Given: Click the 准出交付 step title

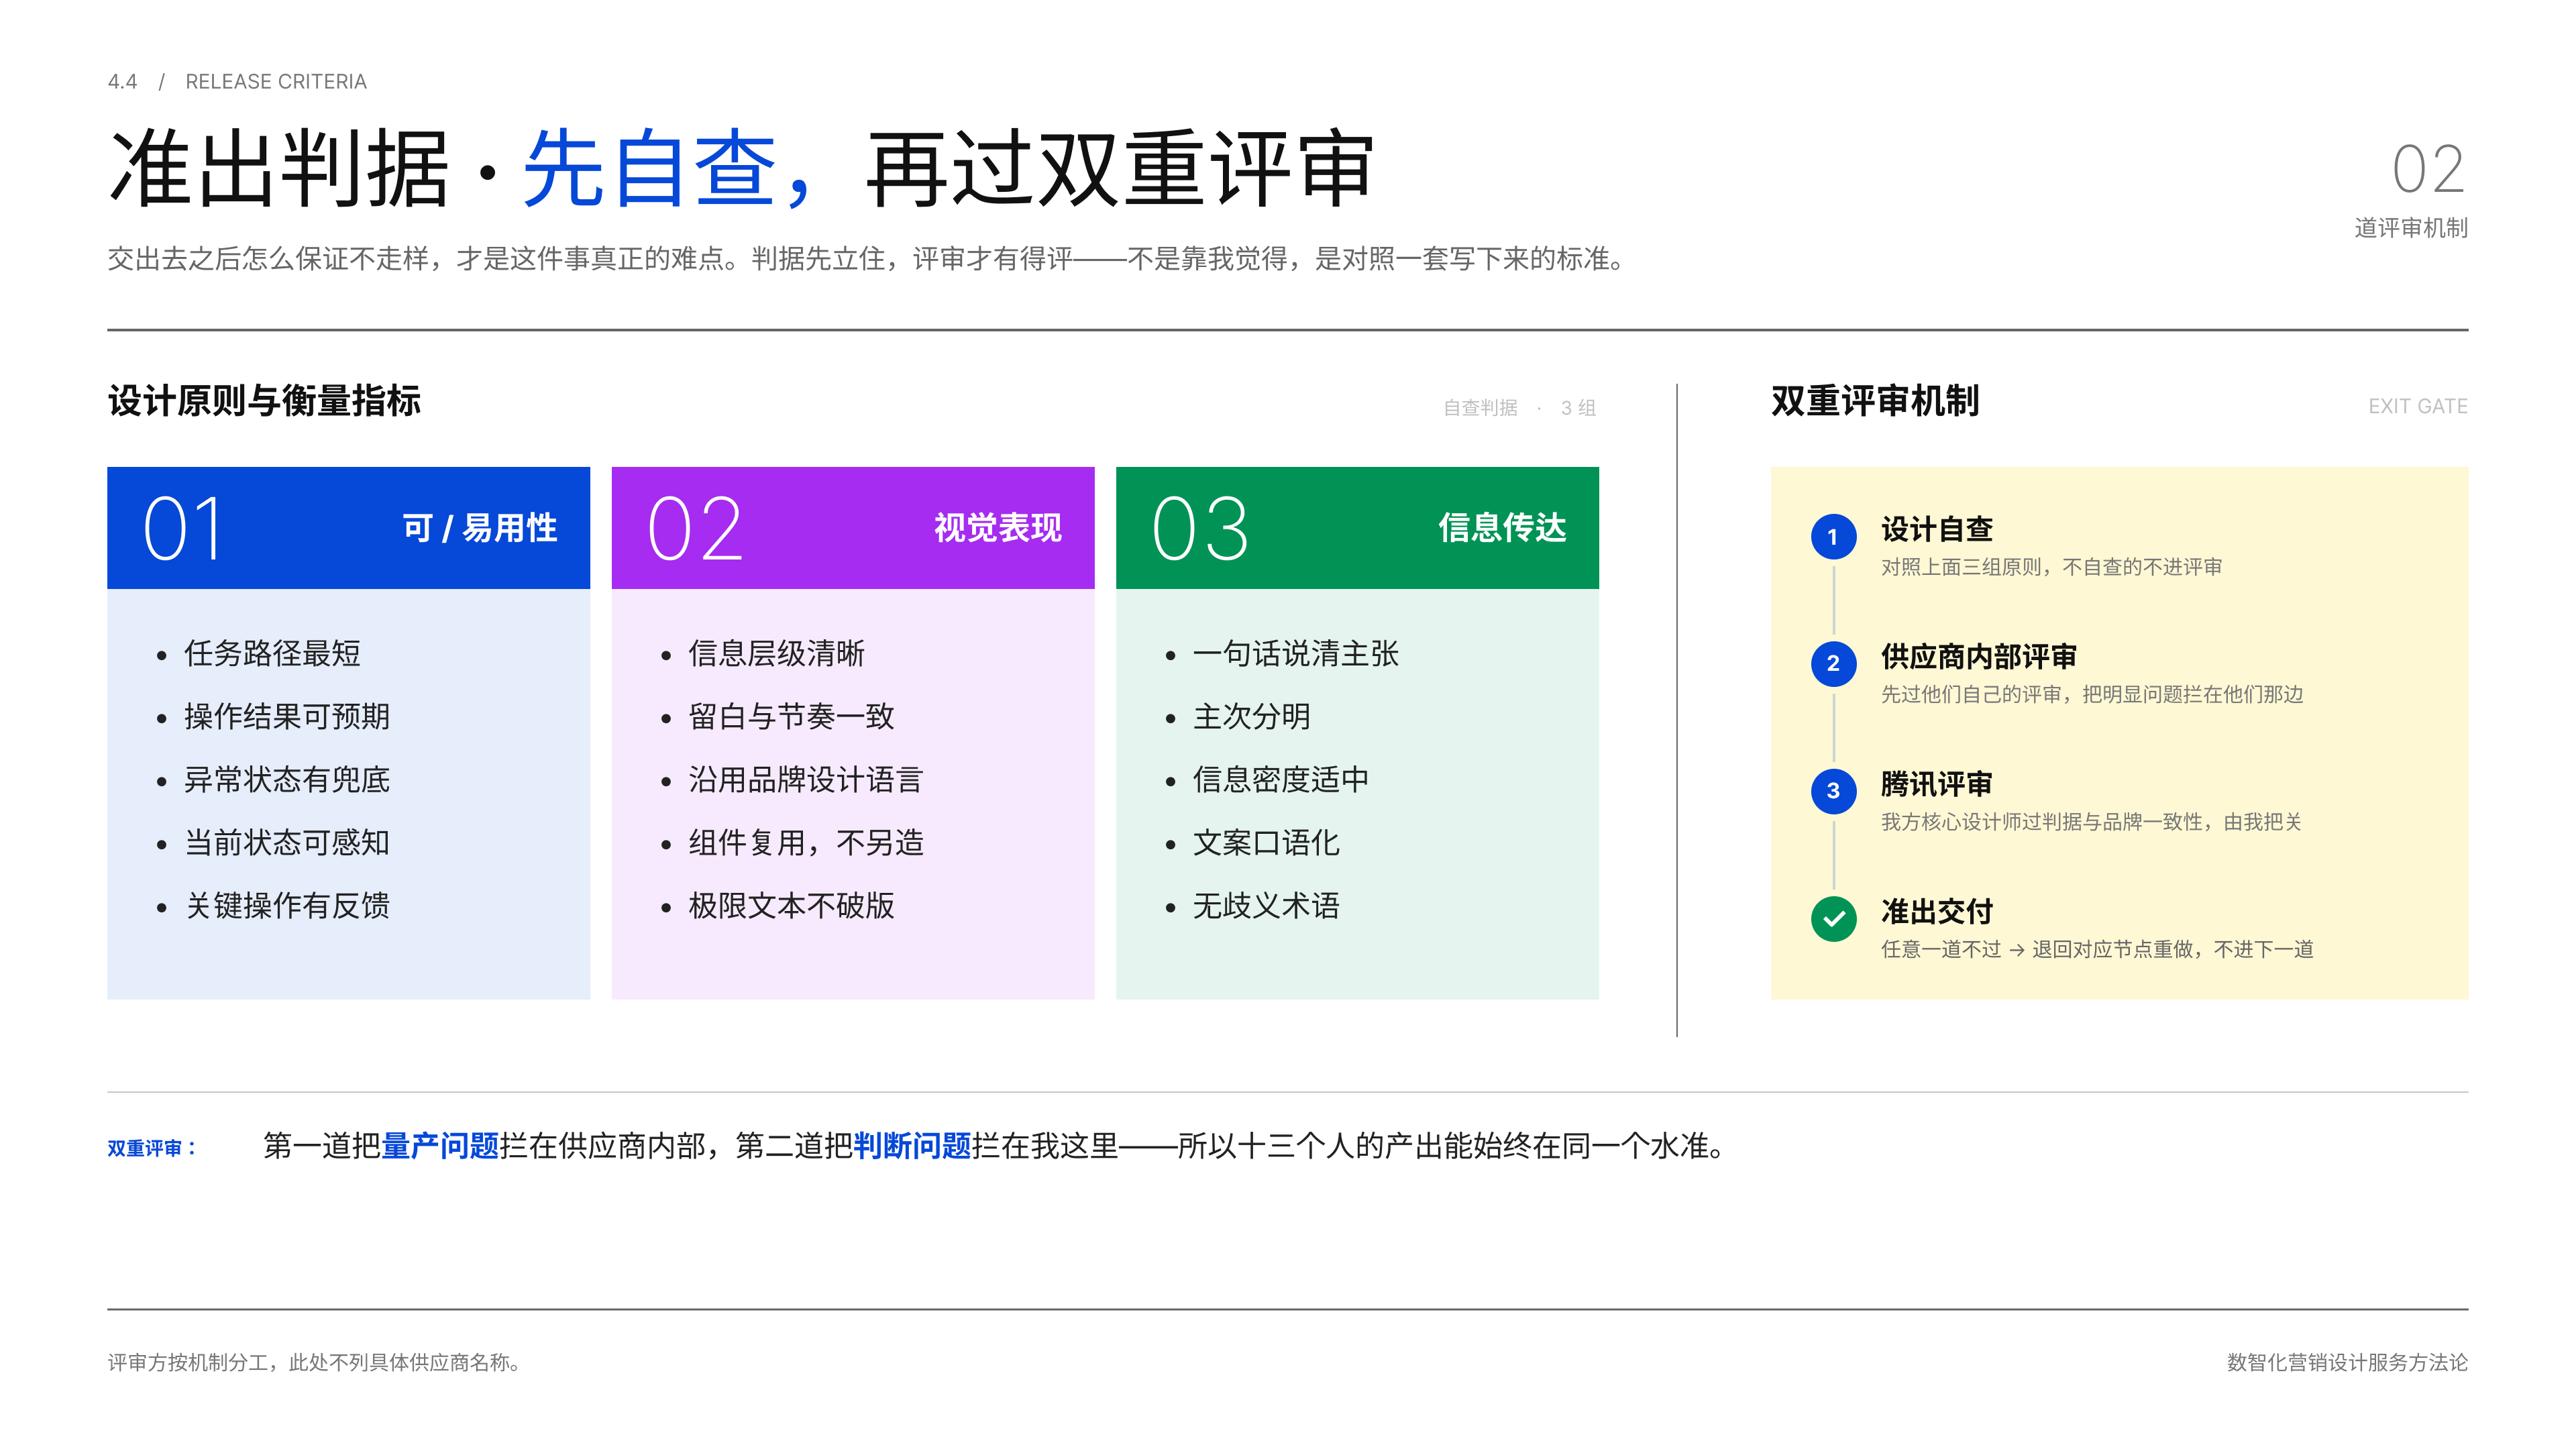Looking at the screenshot, I should pyautogui.click(x=1937, y=912).
